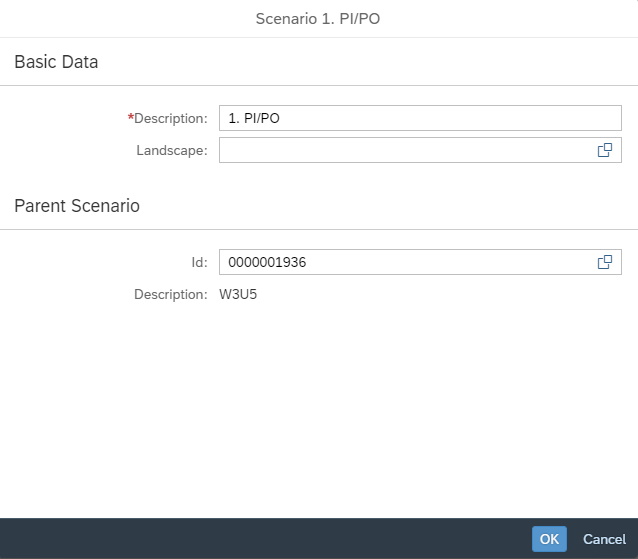Click the separator line under Parent Scenario

coord(319,229)
